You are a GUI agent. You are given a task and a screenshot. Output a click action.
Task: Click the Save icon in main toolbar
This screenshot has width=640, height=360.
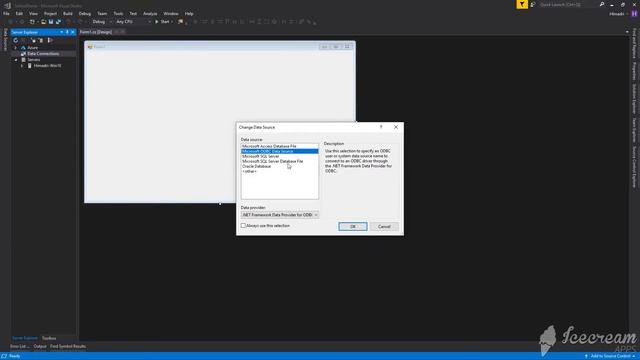coord(51,22)
